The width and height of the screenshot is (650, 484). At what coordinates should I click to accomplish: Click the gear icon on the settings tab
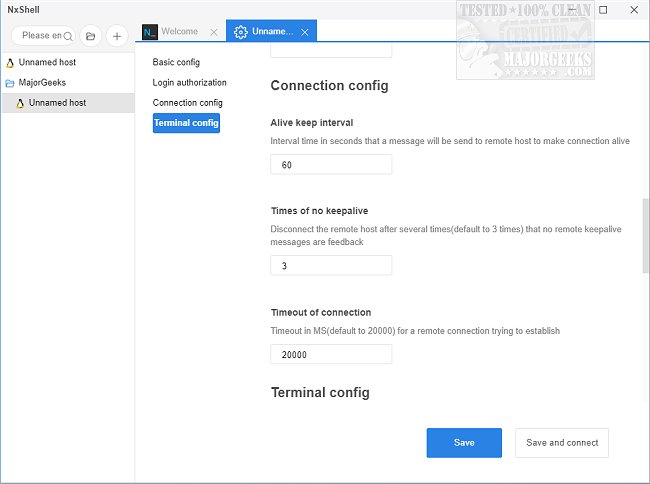click(240, 32)
